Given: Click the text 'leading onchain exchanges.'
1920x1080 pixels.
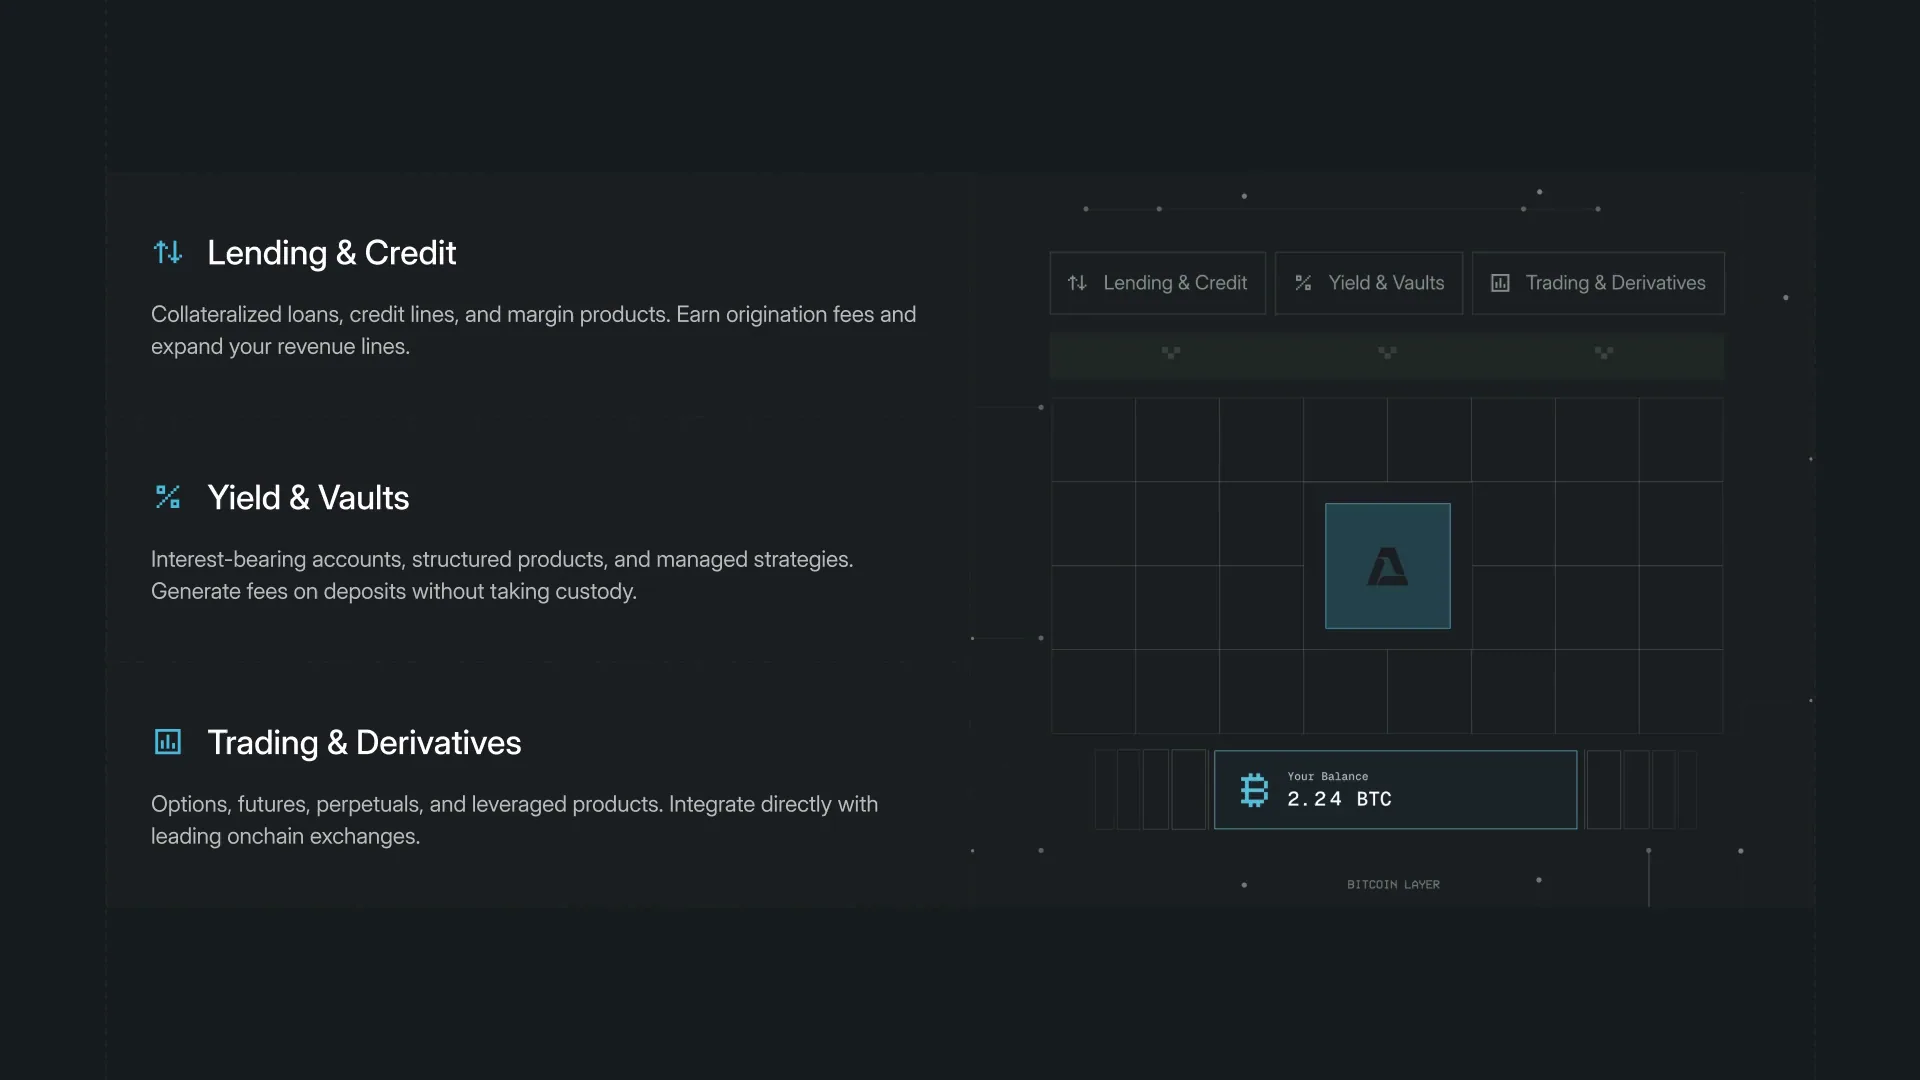Looking at the screenshot, I should coord(285,836).
